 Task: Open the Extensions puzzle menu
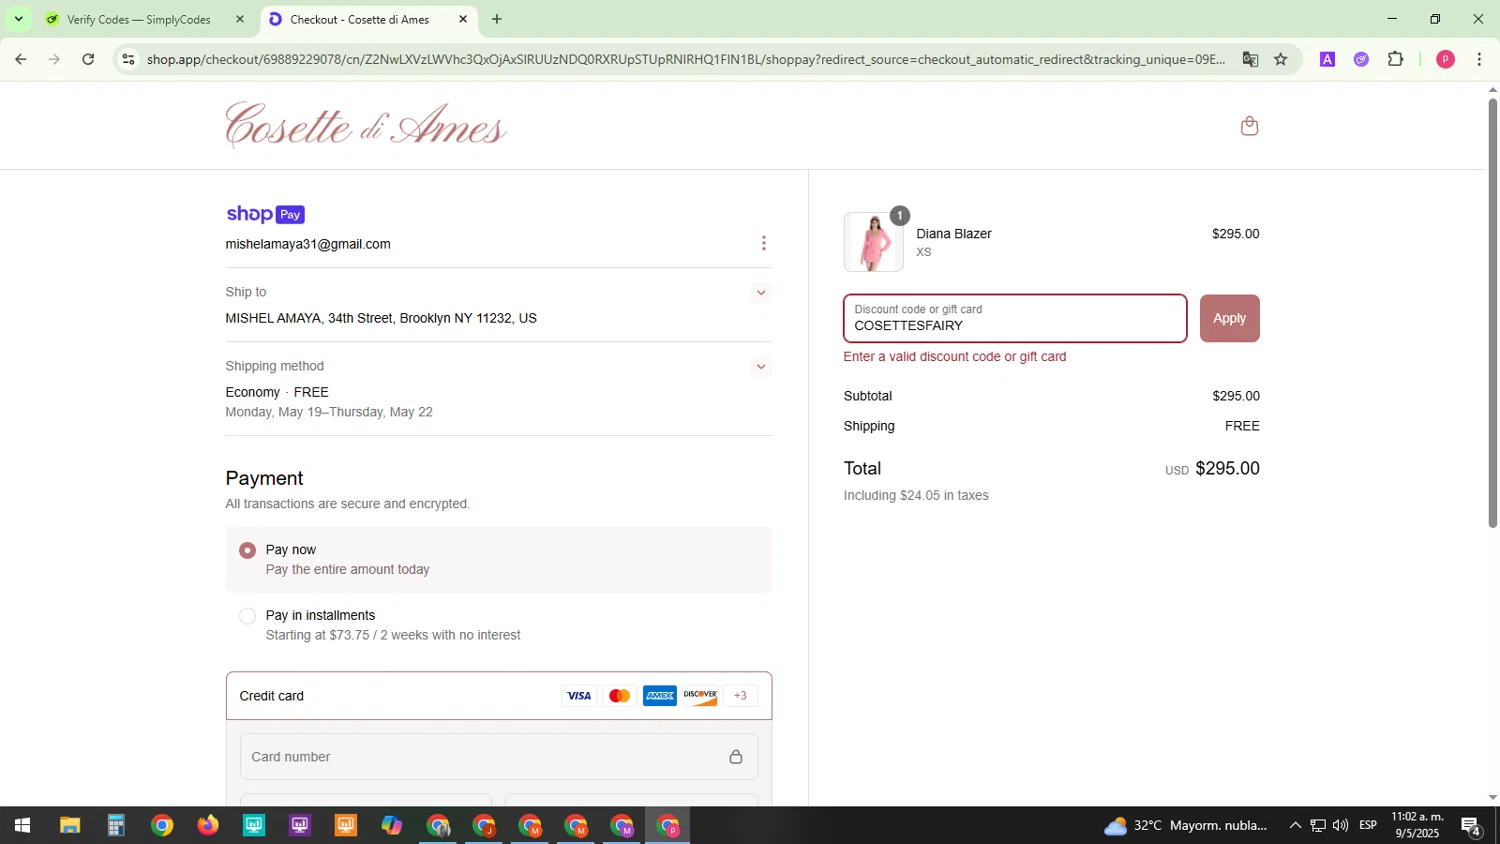tap(1396, 59)
